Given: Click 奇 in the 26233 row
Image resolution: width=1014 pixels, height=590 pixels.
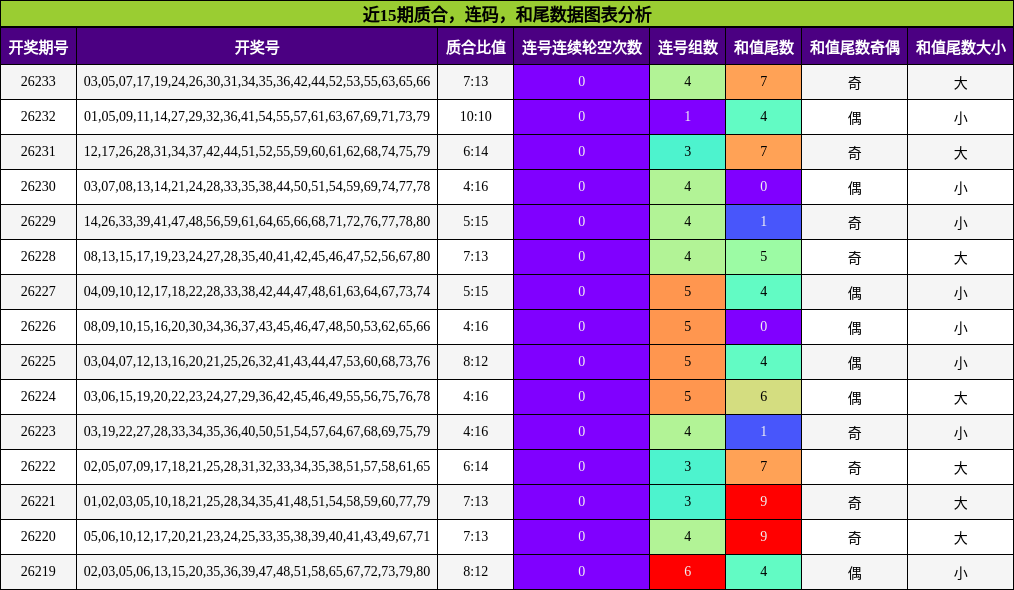Looking at the screenshot, I should (854, 83).
